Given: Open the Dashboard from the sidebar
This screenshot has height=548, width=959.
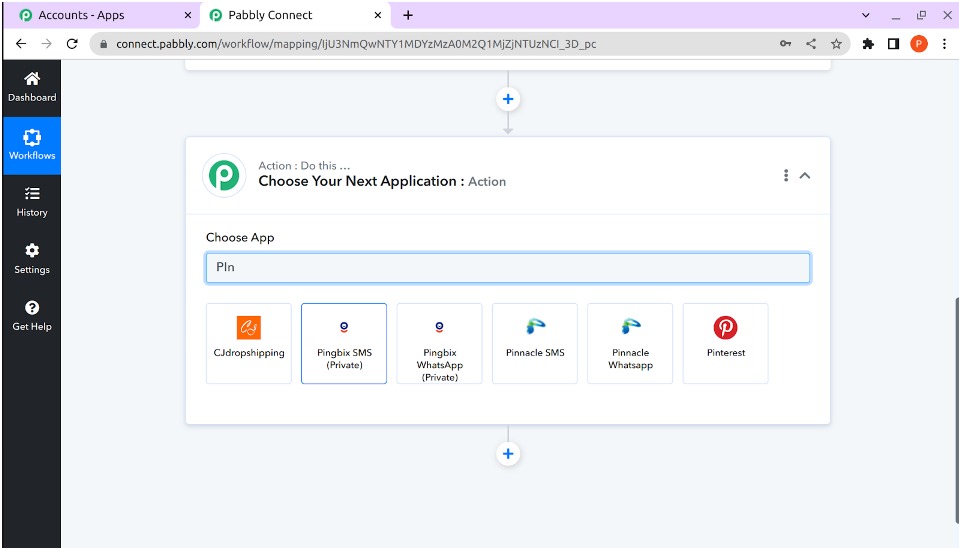Looking at the screenshot, I should (x=32, y=87).
